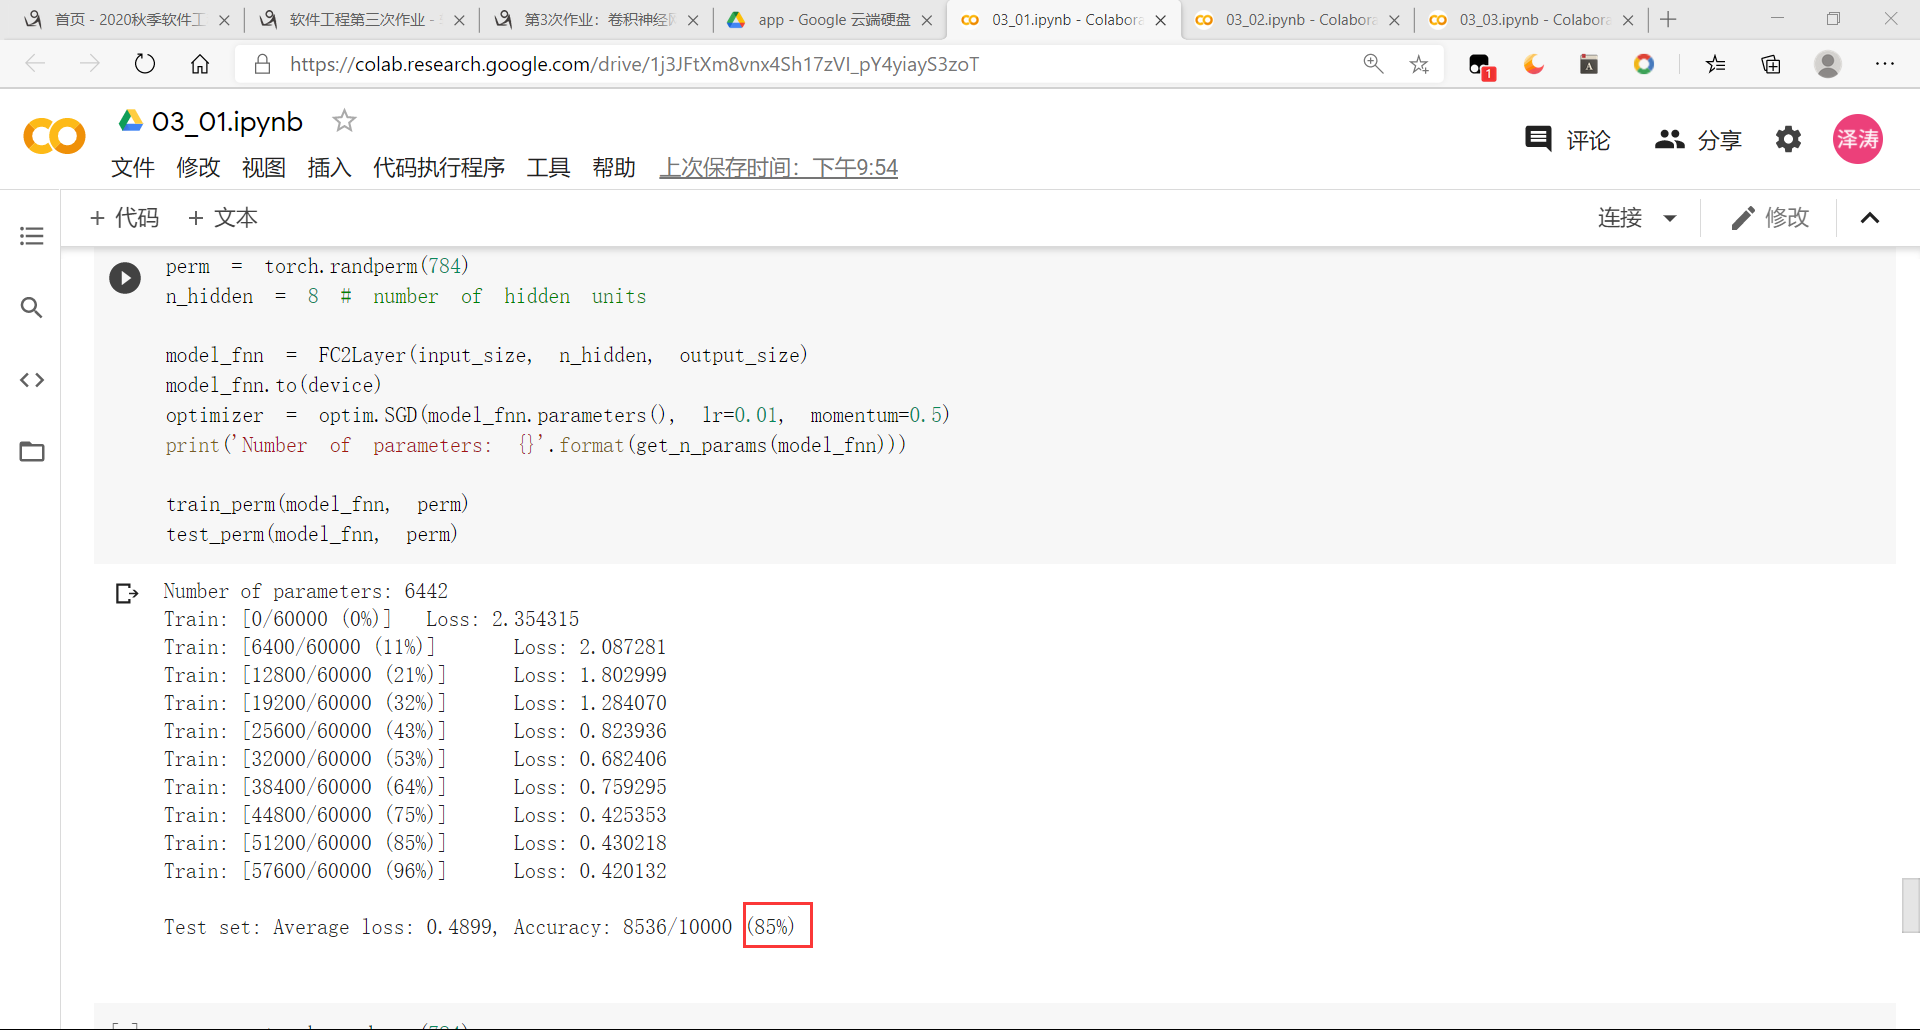Go back with browser back arrow
Image resolution: width=1920 pixels, height=1030 pixels.
click(x=36, y=64)
